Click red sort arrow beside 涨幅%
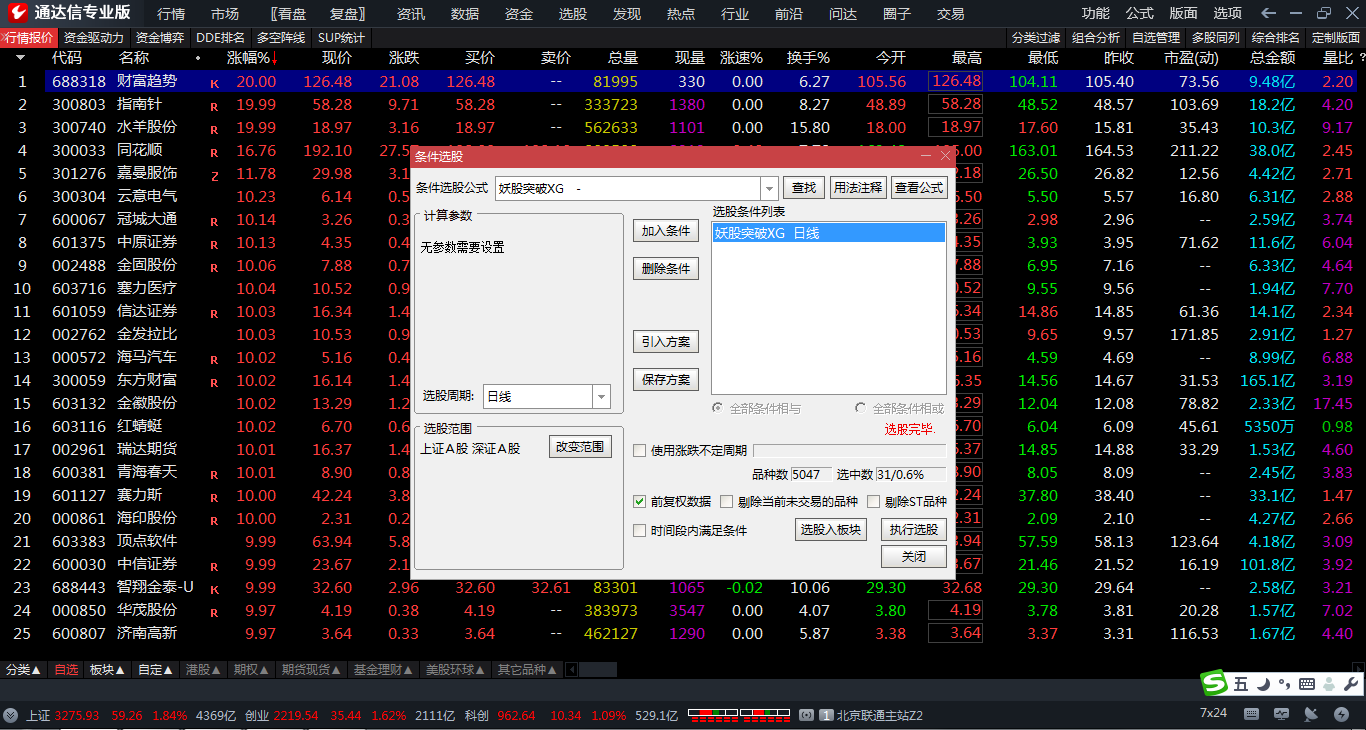Viewport: 1366px width, 730px height. click(274, 59)
